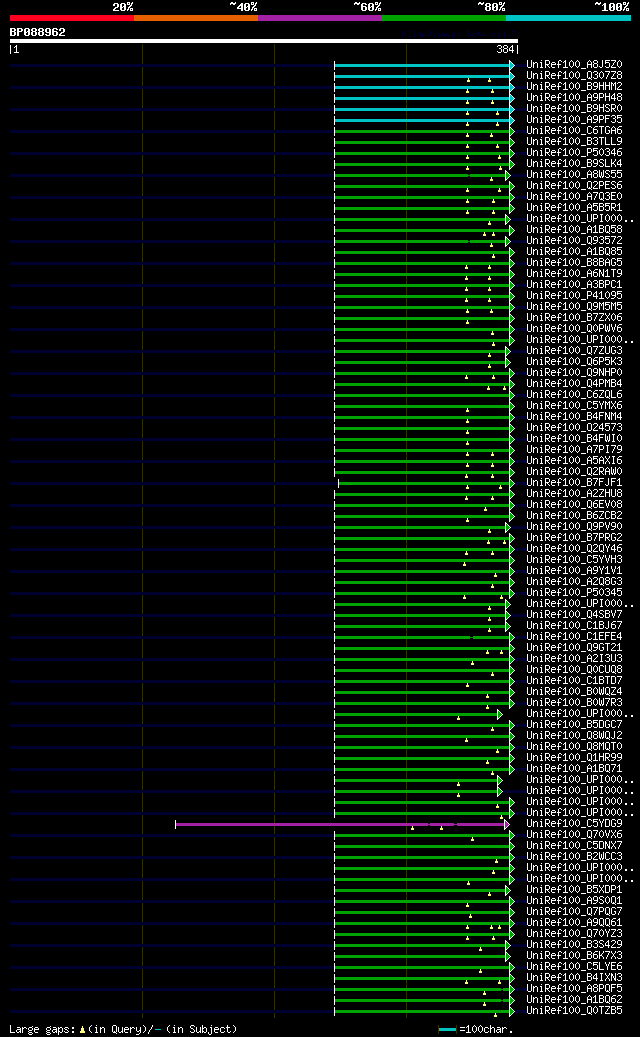
Task: Select the UniRef100_B5DGC7 label
Action: point(574,724)
